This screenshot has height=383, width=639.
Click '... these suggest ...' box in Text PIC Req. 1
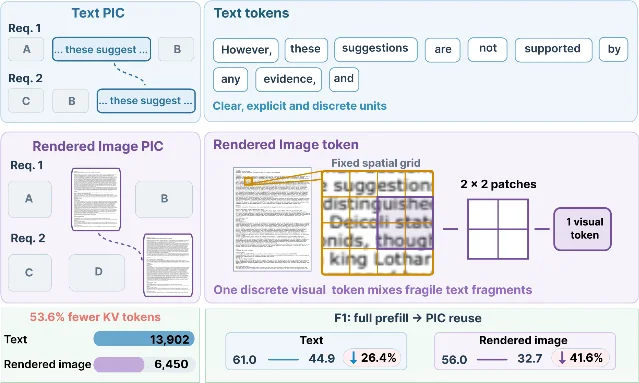(x=101, y=49)
